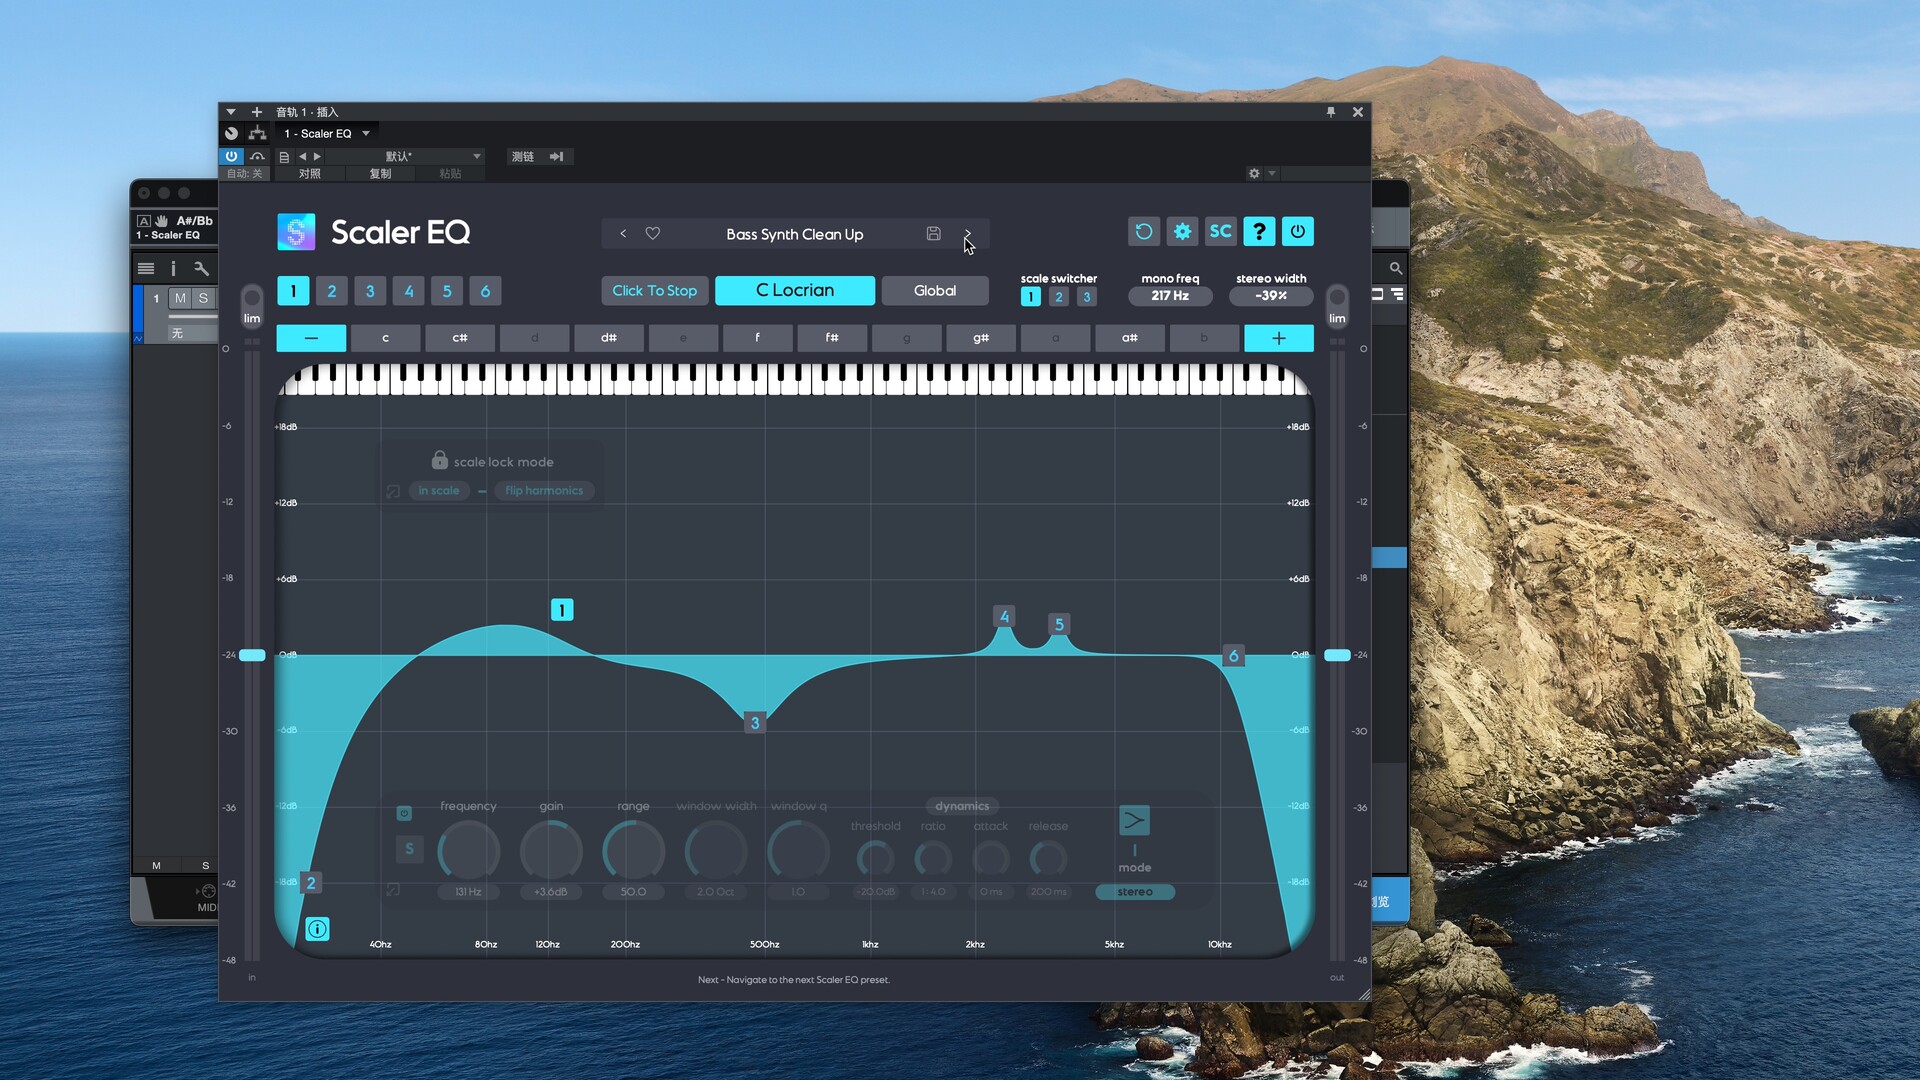
Task: Select EQ band tab 2
Action: coord(332,291)
